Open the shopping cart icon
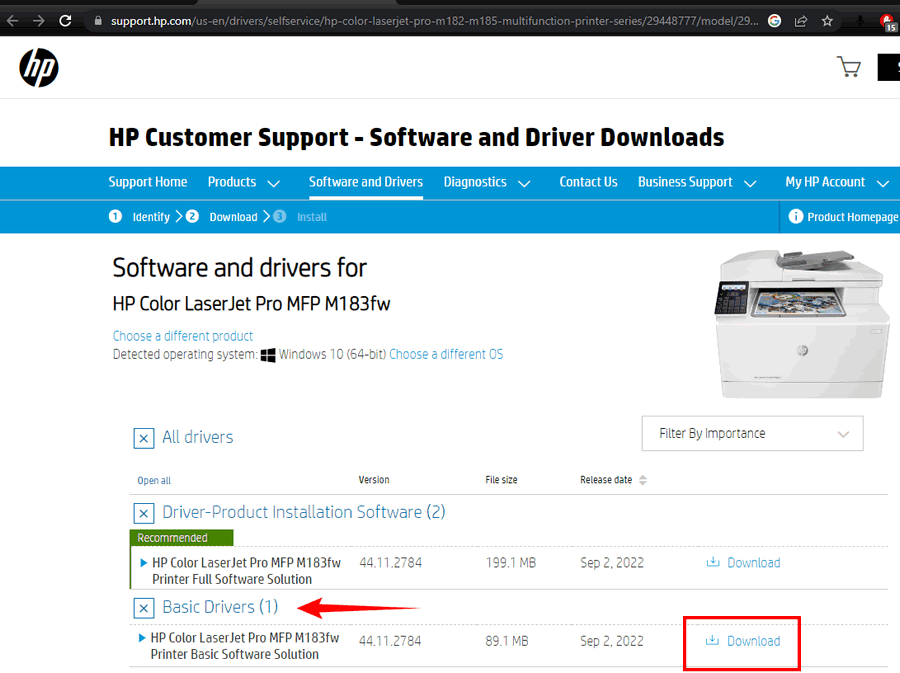Screen dimensions: 900x673 [848, 67]
